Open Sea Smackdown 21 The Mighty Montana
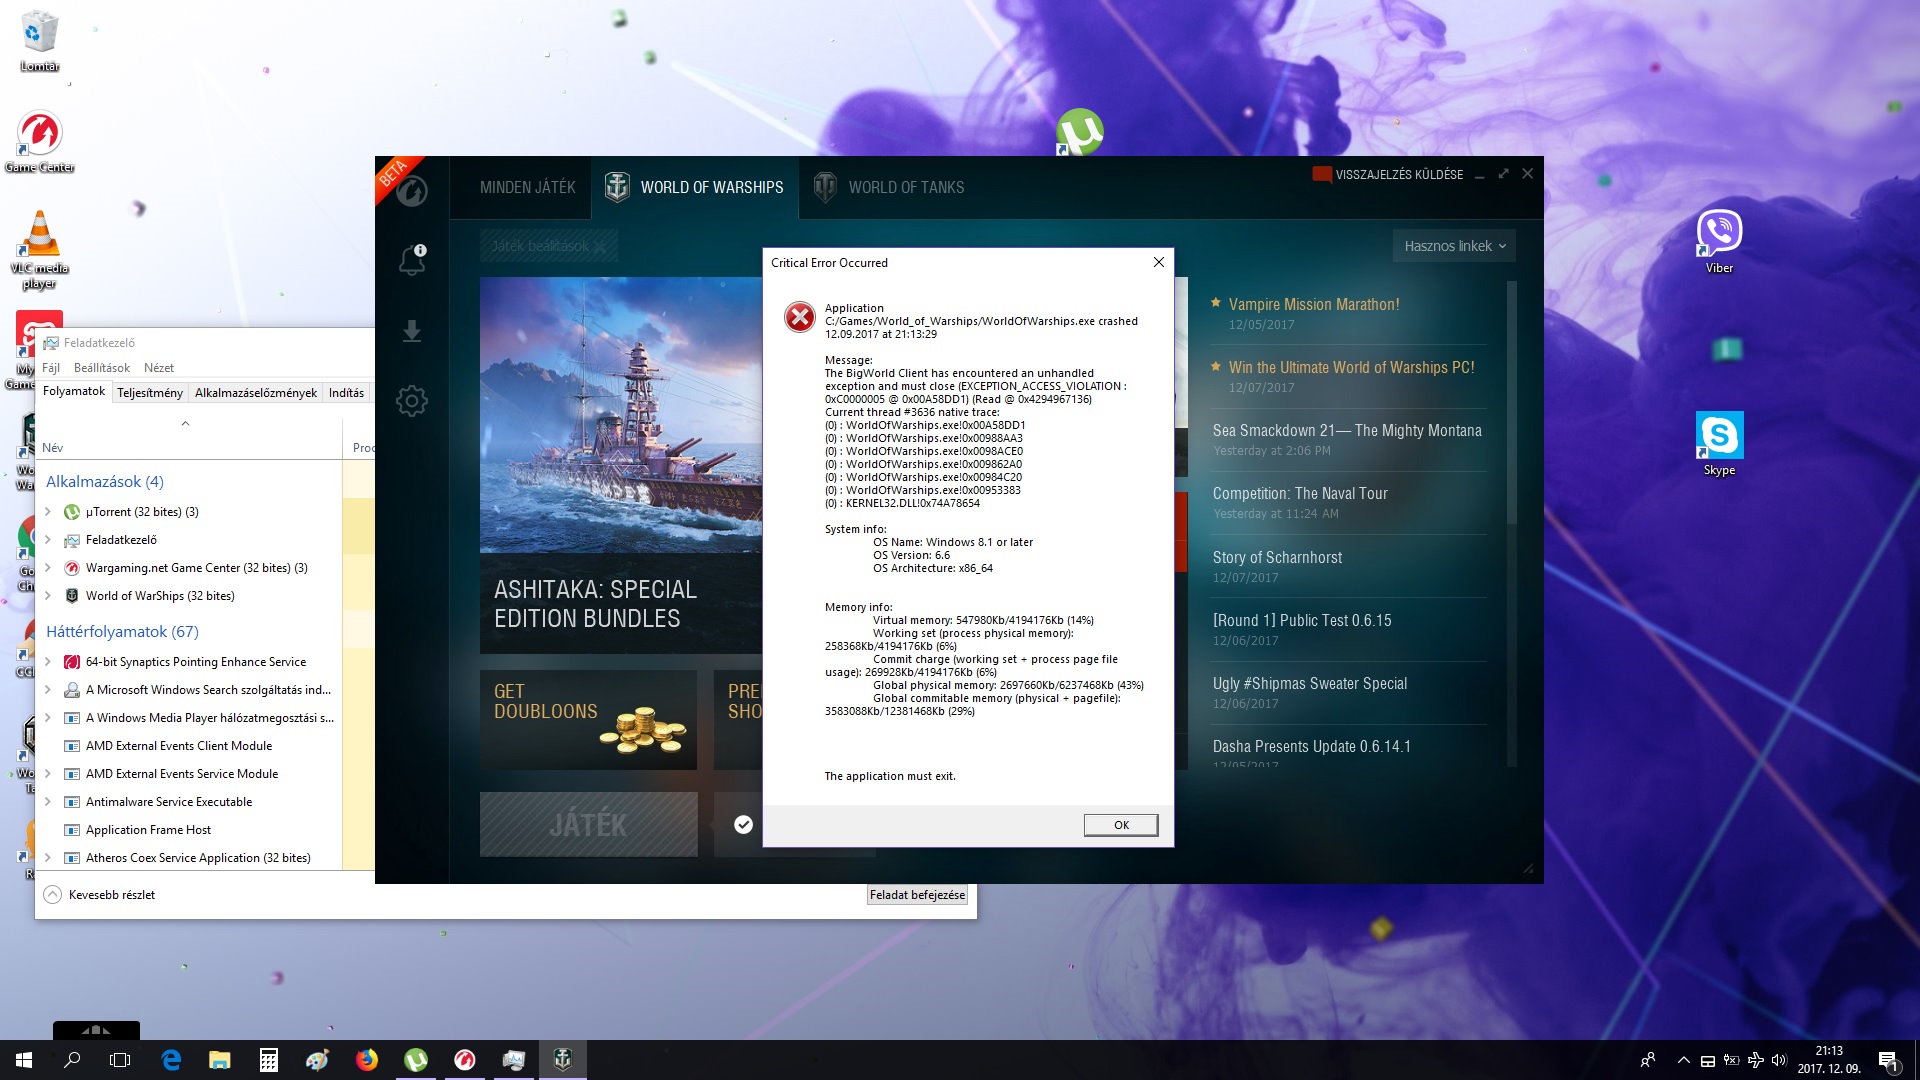Image resolution: width=1920 pixels, height=1080 pixels. click(x=1347, y=430)
